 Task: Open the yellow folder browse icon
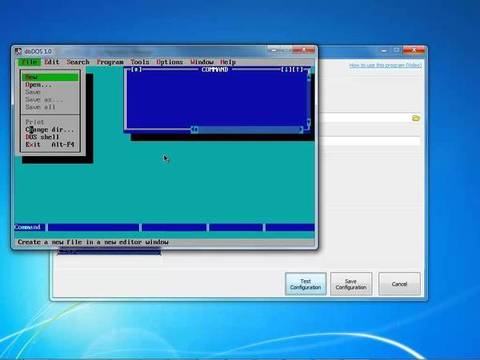(416, 118)
